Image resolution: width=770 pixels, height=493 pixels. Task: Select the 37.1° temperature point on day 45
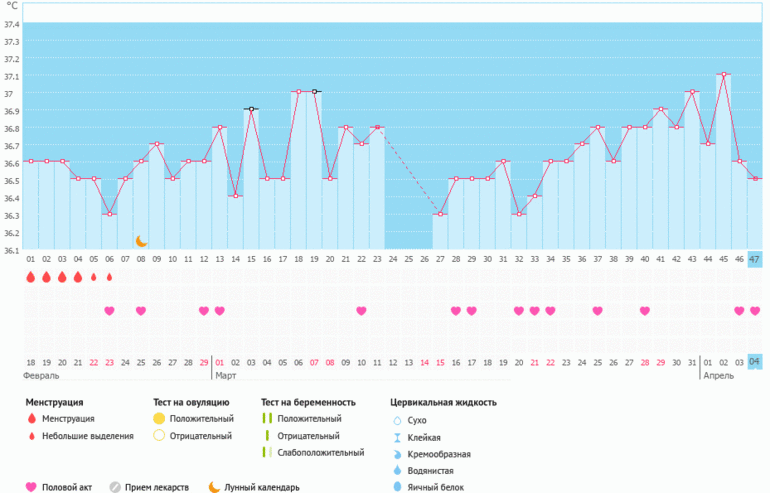(x=723, y=74)
